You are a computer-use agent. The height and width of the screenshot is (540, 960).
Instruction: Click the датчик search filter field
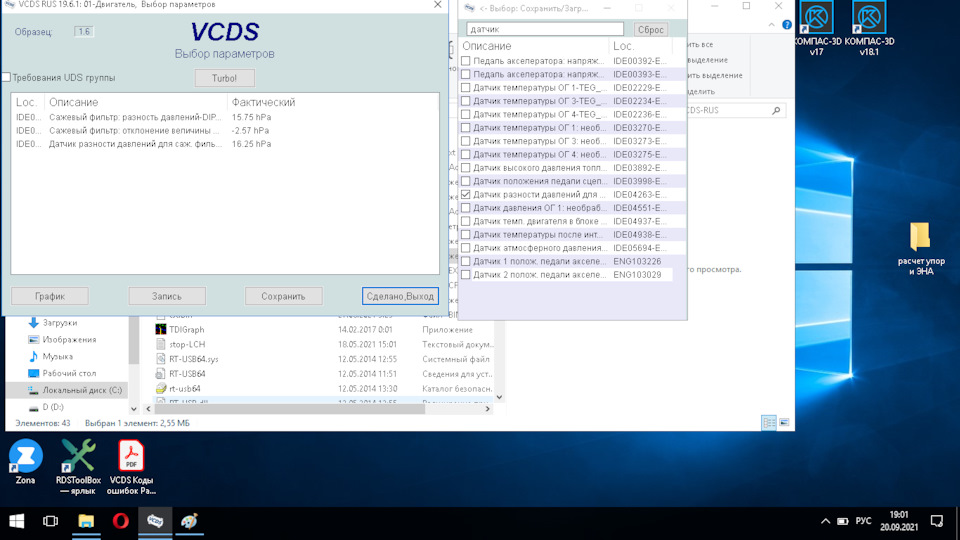[545, 29]
